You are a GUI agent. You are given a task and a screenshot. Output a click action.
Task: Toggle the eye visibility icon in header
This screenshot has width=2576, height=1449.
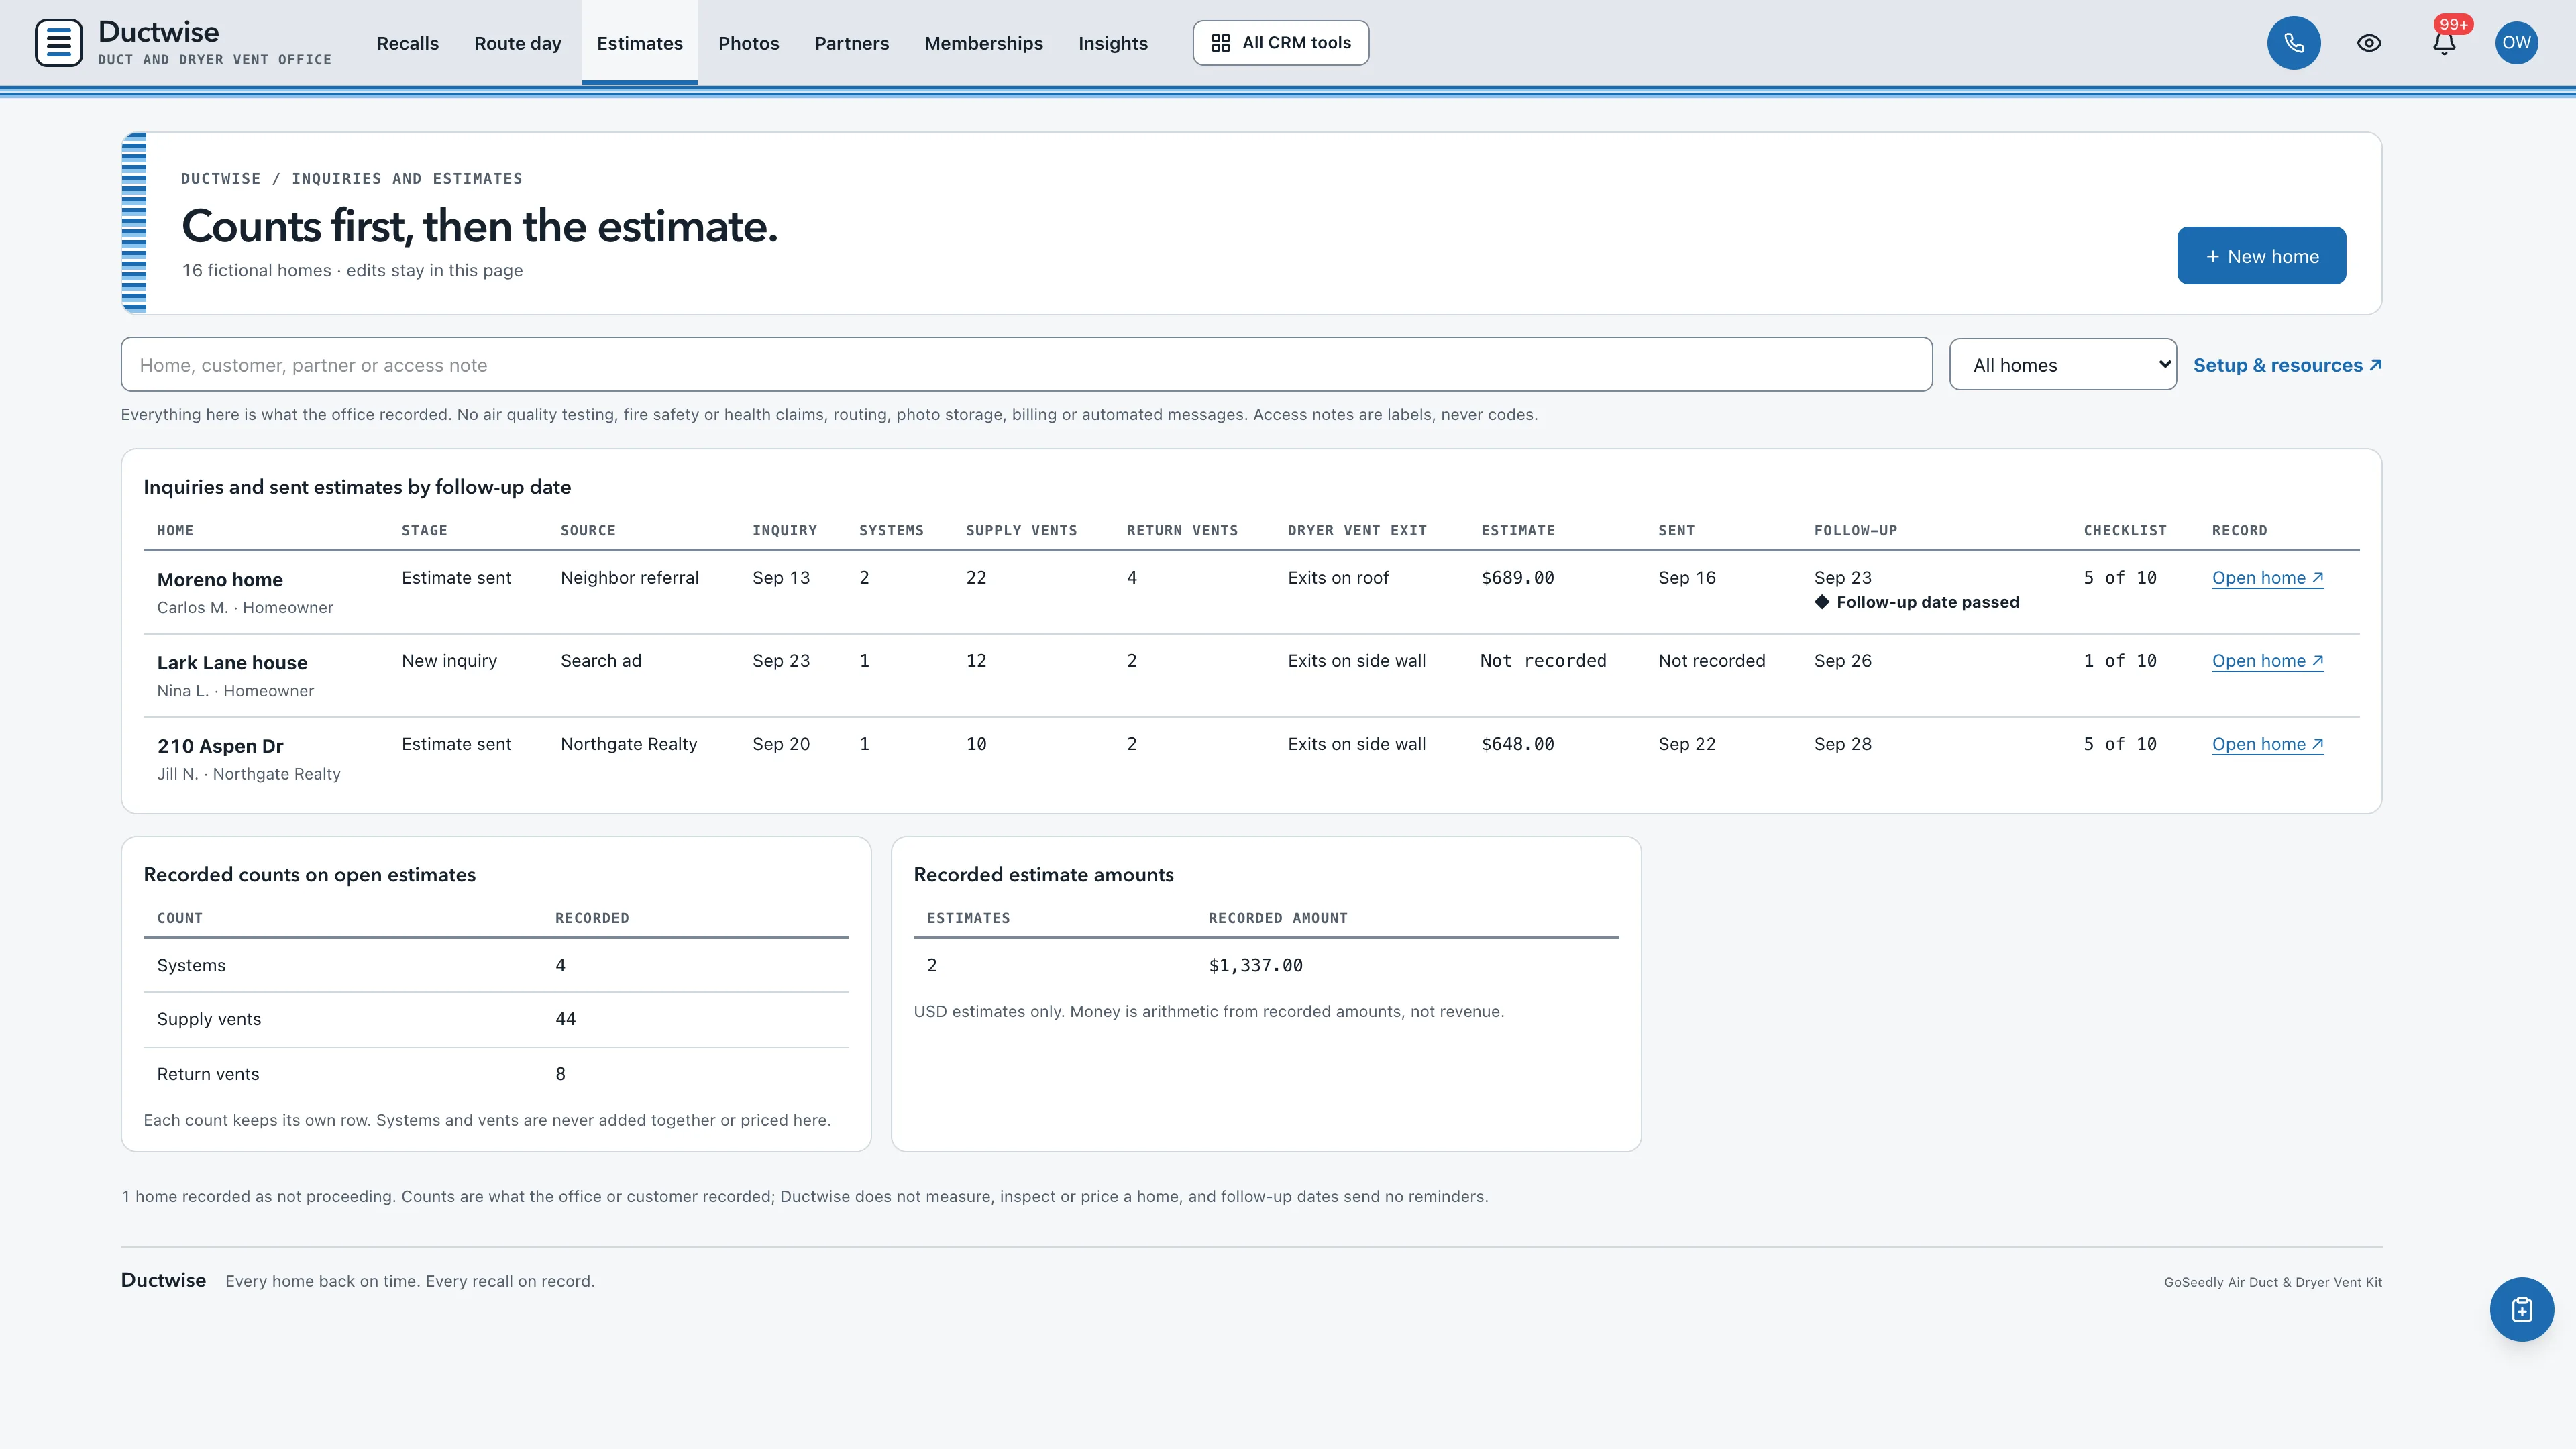[x=2368, y=43]
